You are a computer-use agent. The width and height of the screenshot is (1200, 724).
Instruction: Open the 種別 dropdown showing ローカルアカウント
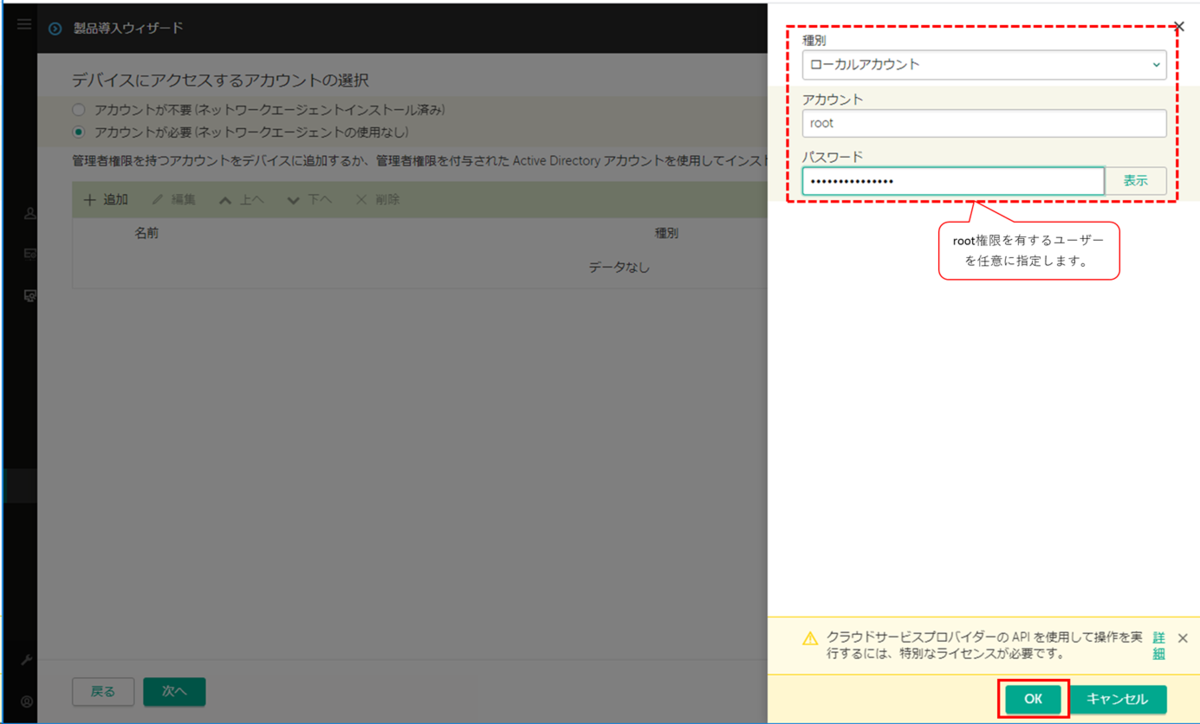984,63
